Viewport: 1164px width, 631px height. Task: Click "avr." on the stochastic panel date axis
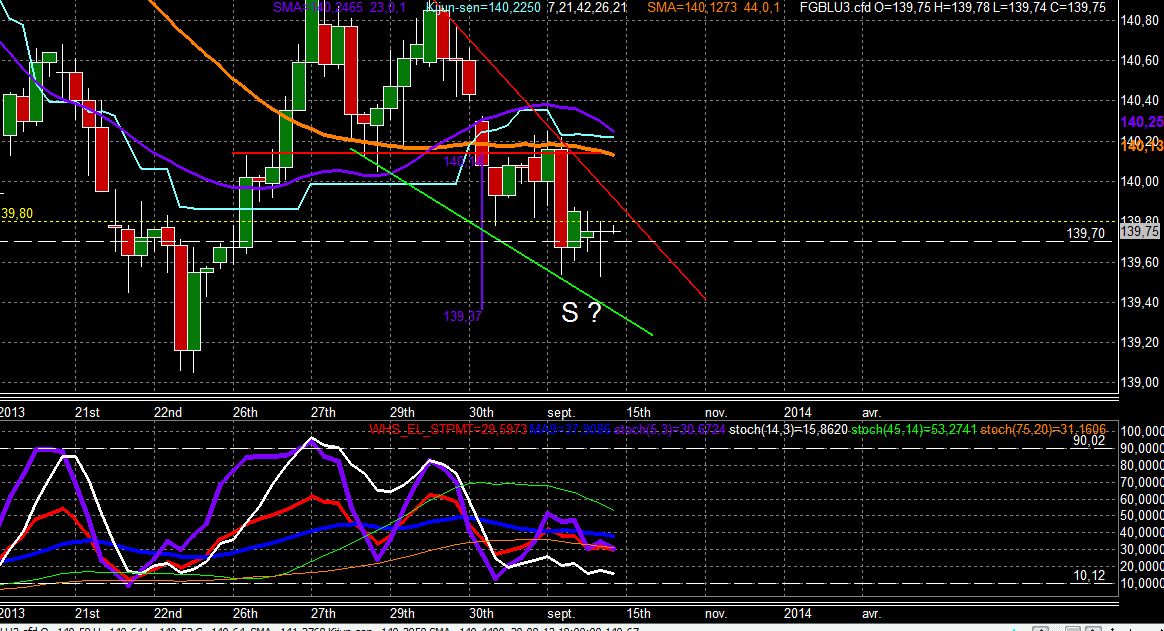[871, 614]
